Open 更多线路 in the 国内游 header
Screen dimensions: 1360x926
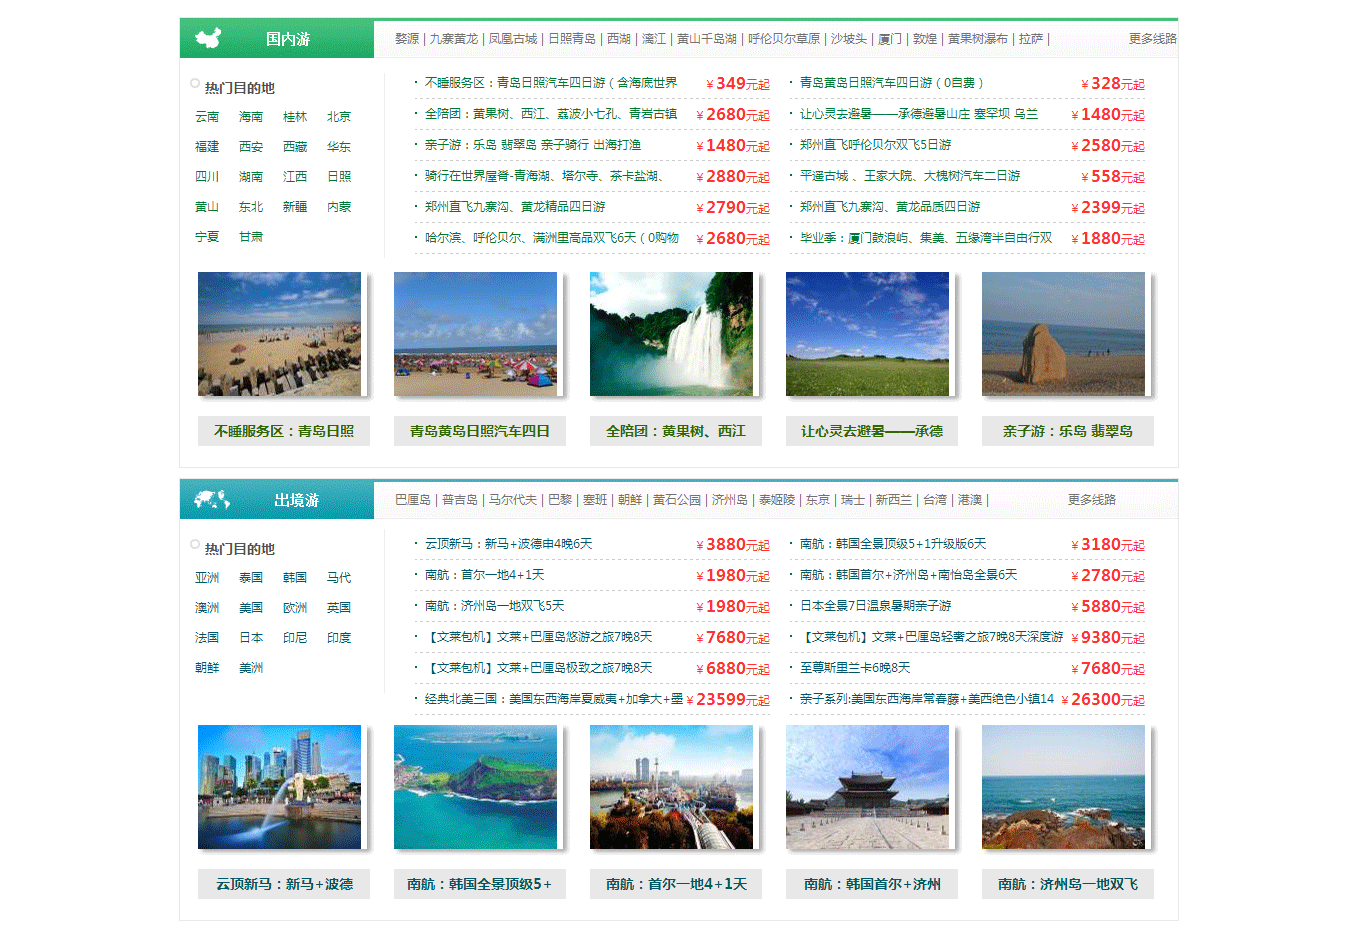(1150, 38)
